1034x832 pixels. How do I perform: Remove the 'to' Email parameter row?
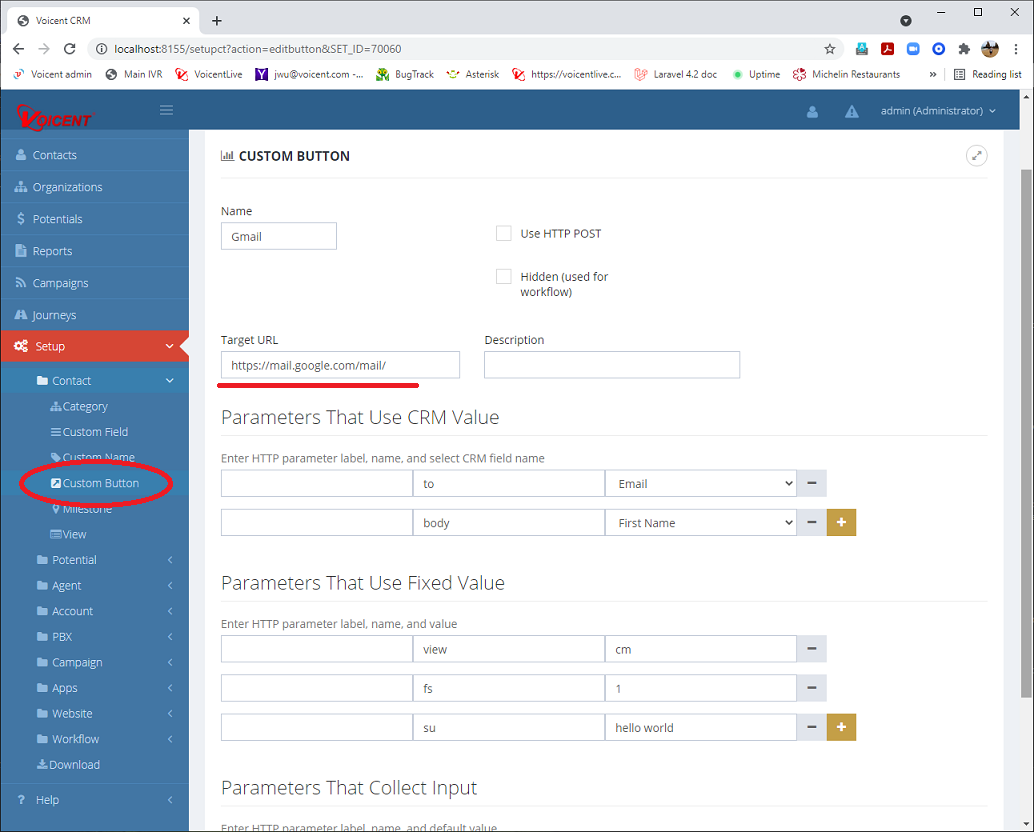tap(811, 484)
